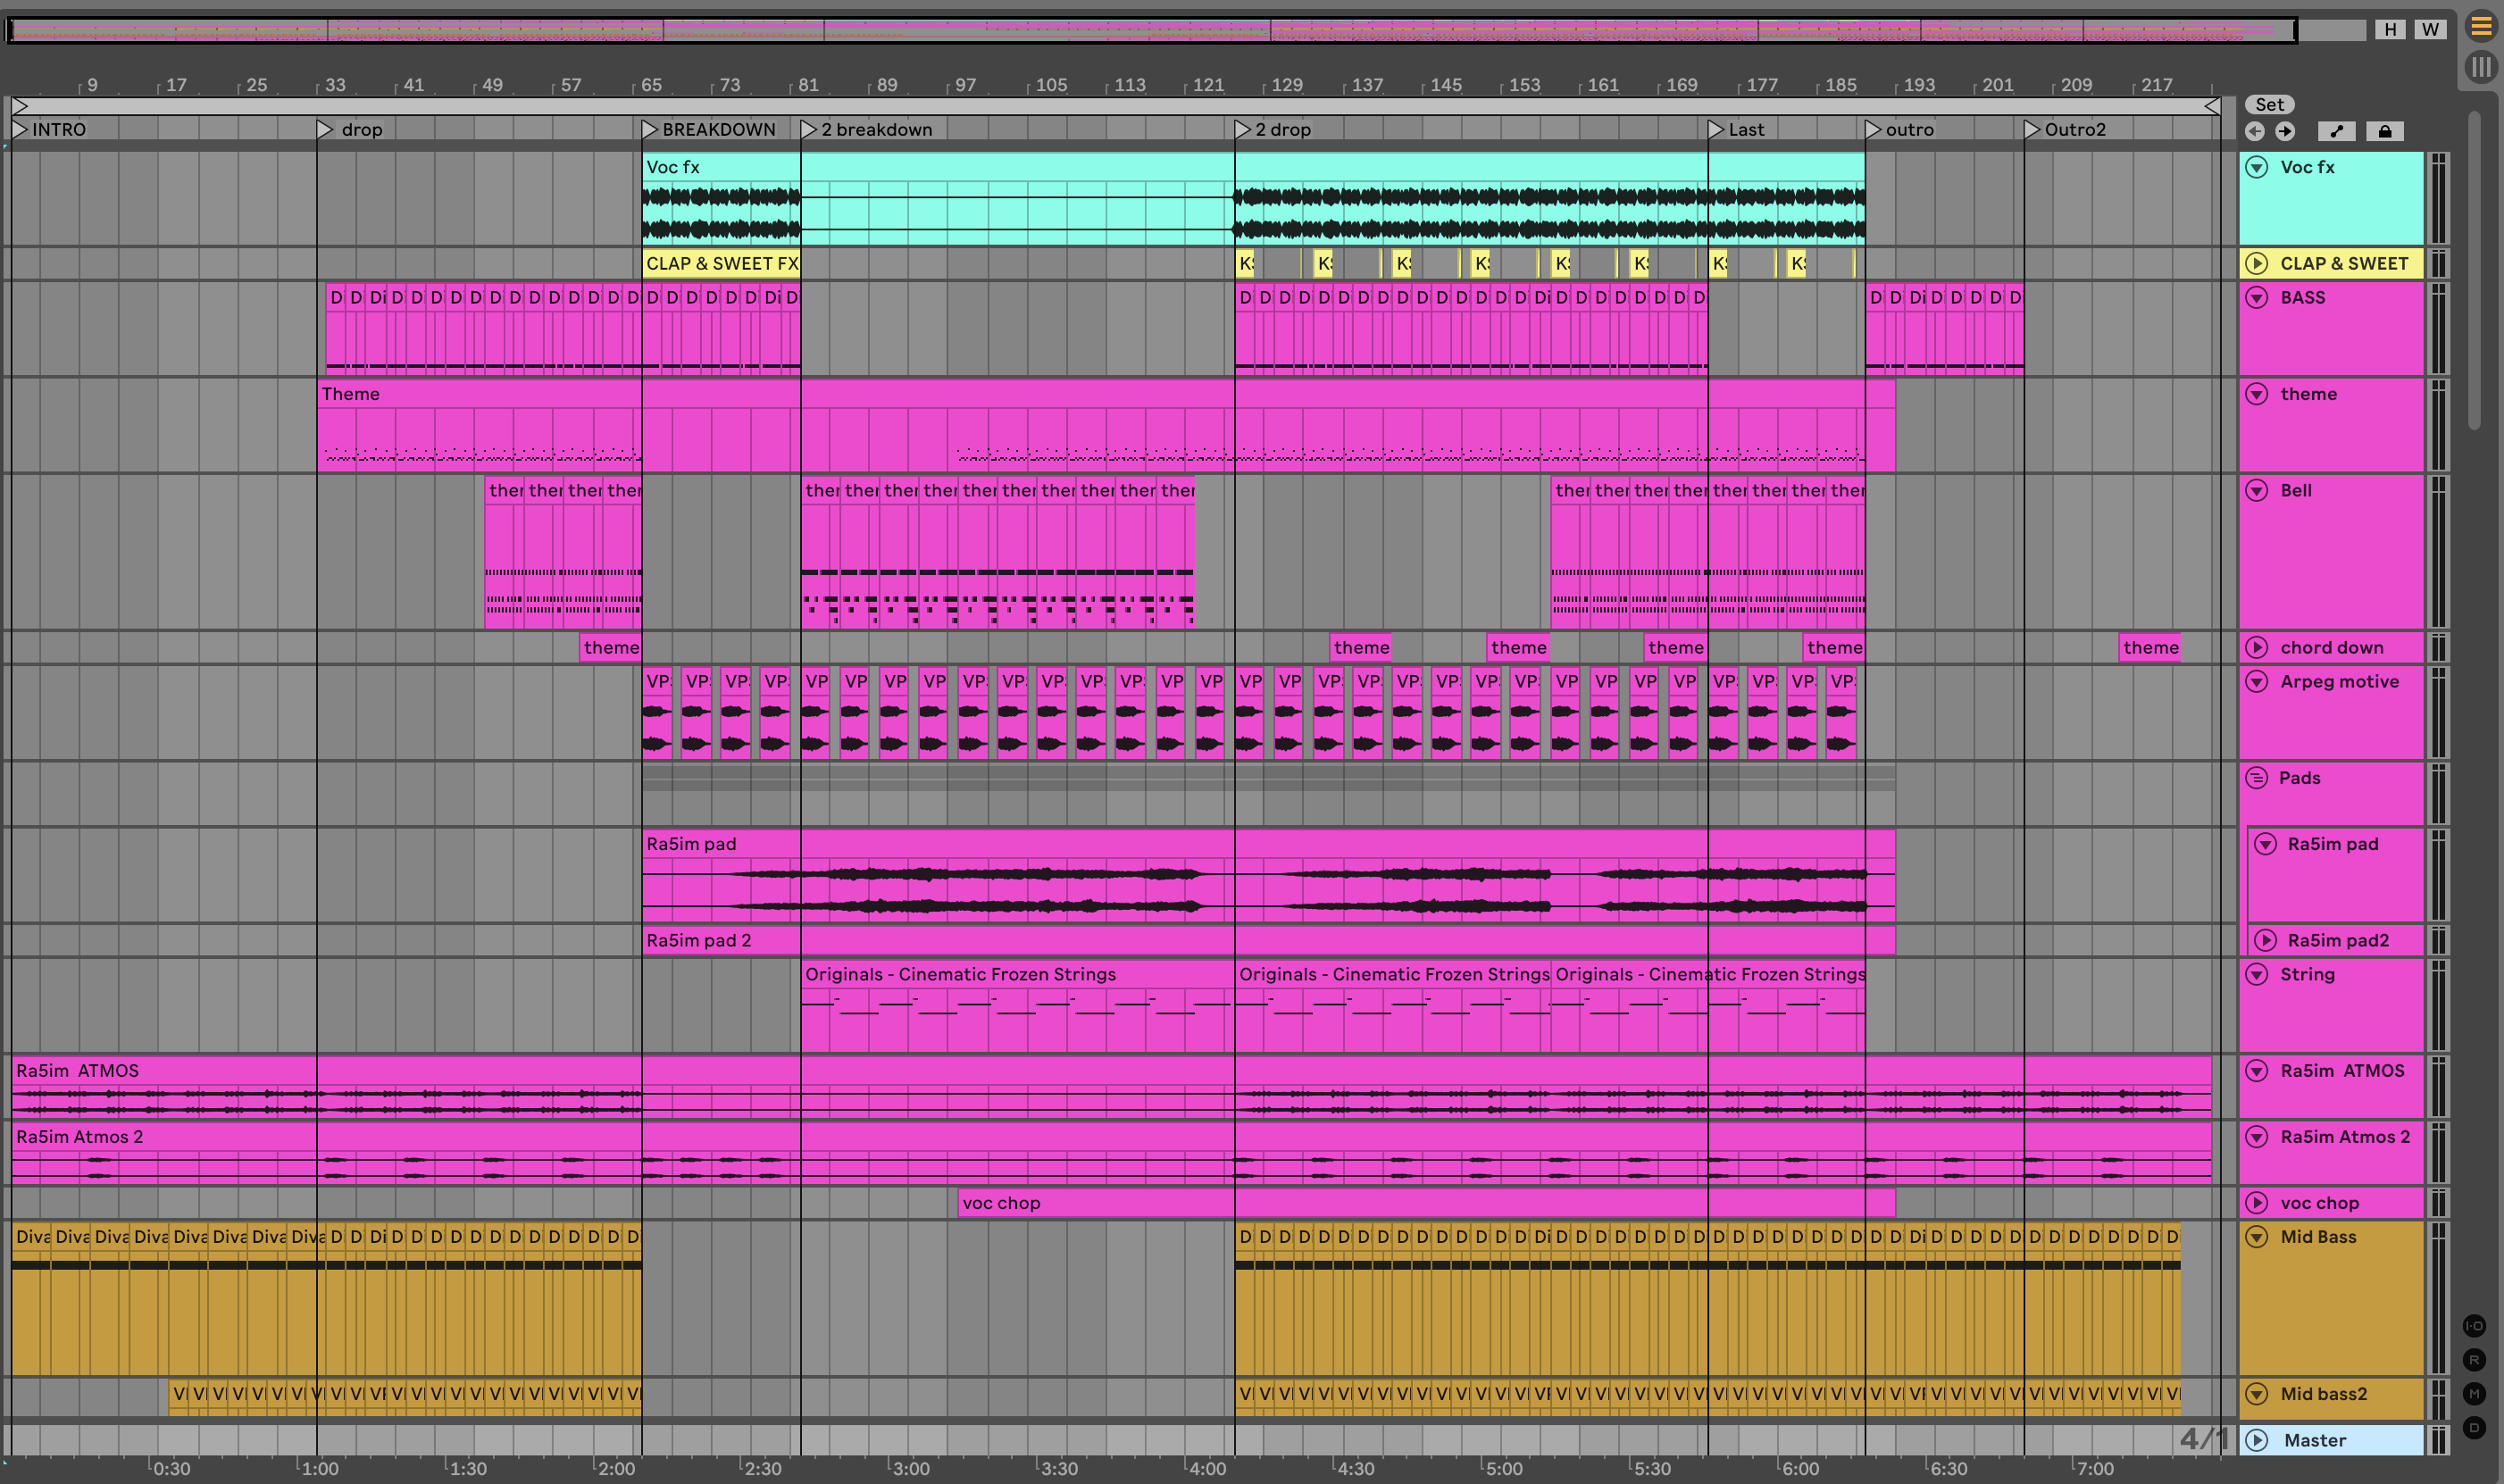This screenshot has width=2504, height=1484.
Task: Jump to the BREAKDOWN locator marker
Action: [650, 129]
